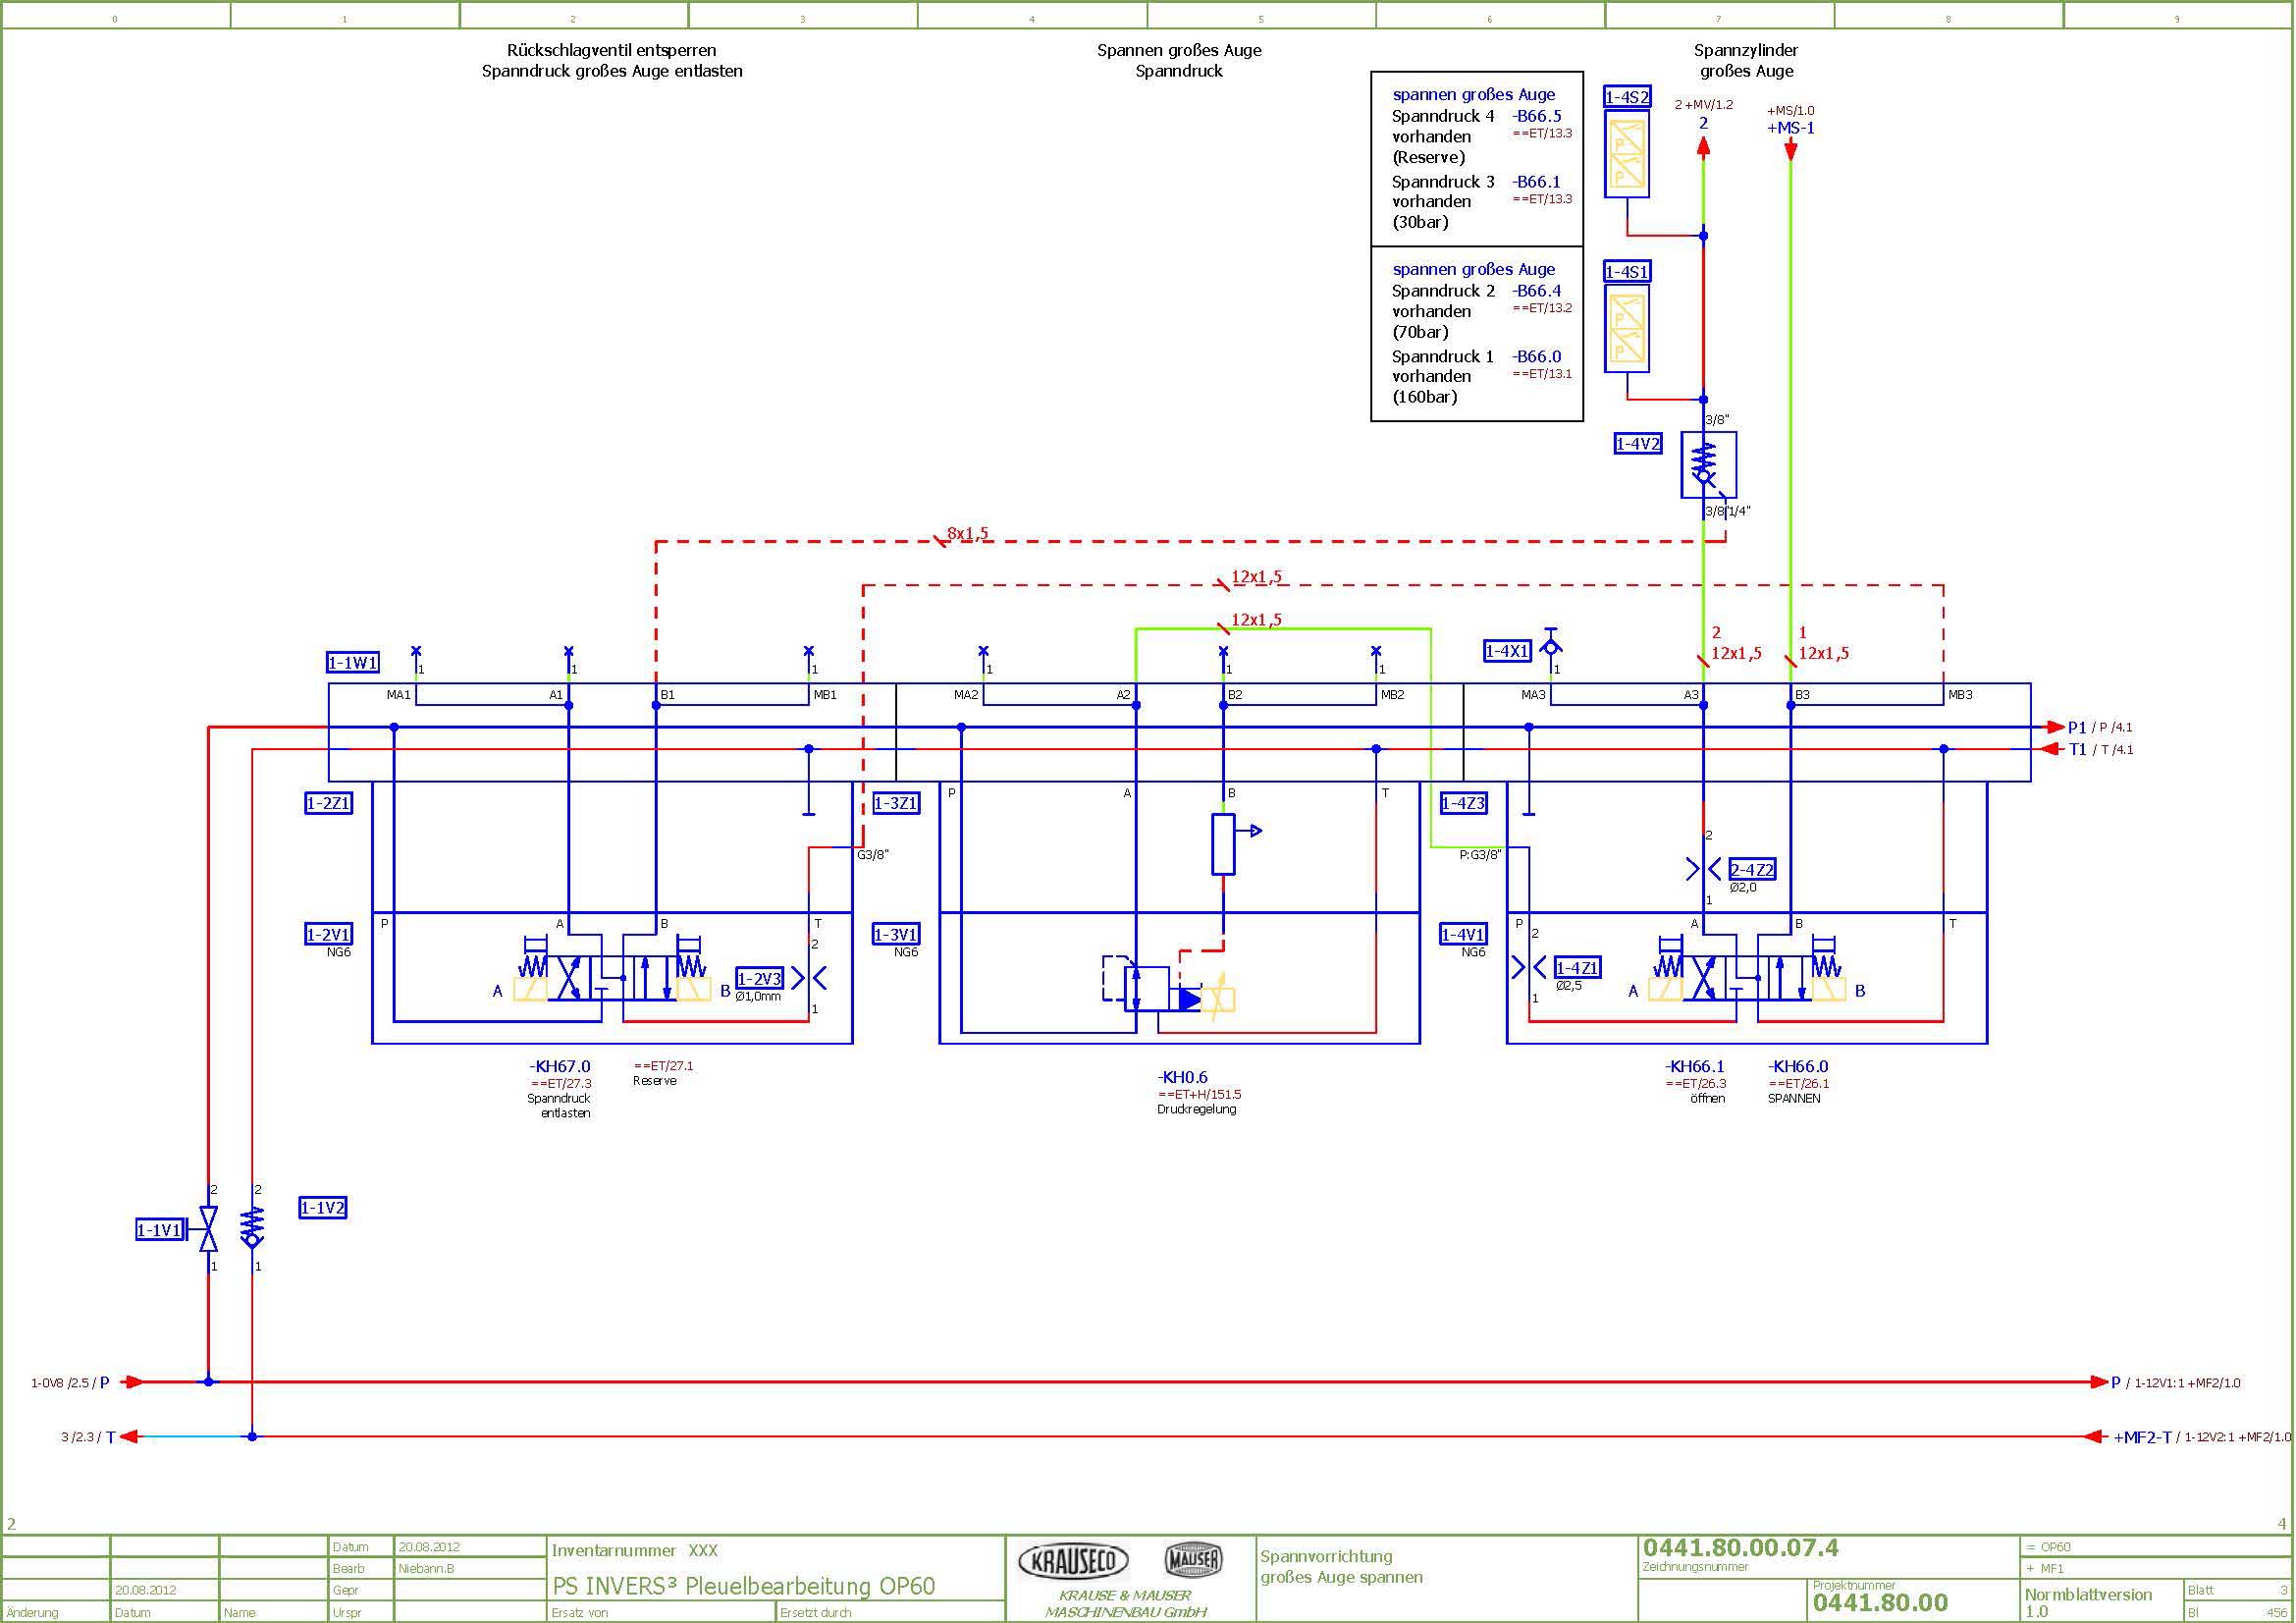Follow the P1 / P /4.1 cross-reference

click(2099, 727)
